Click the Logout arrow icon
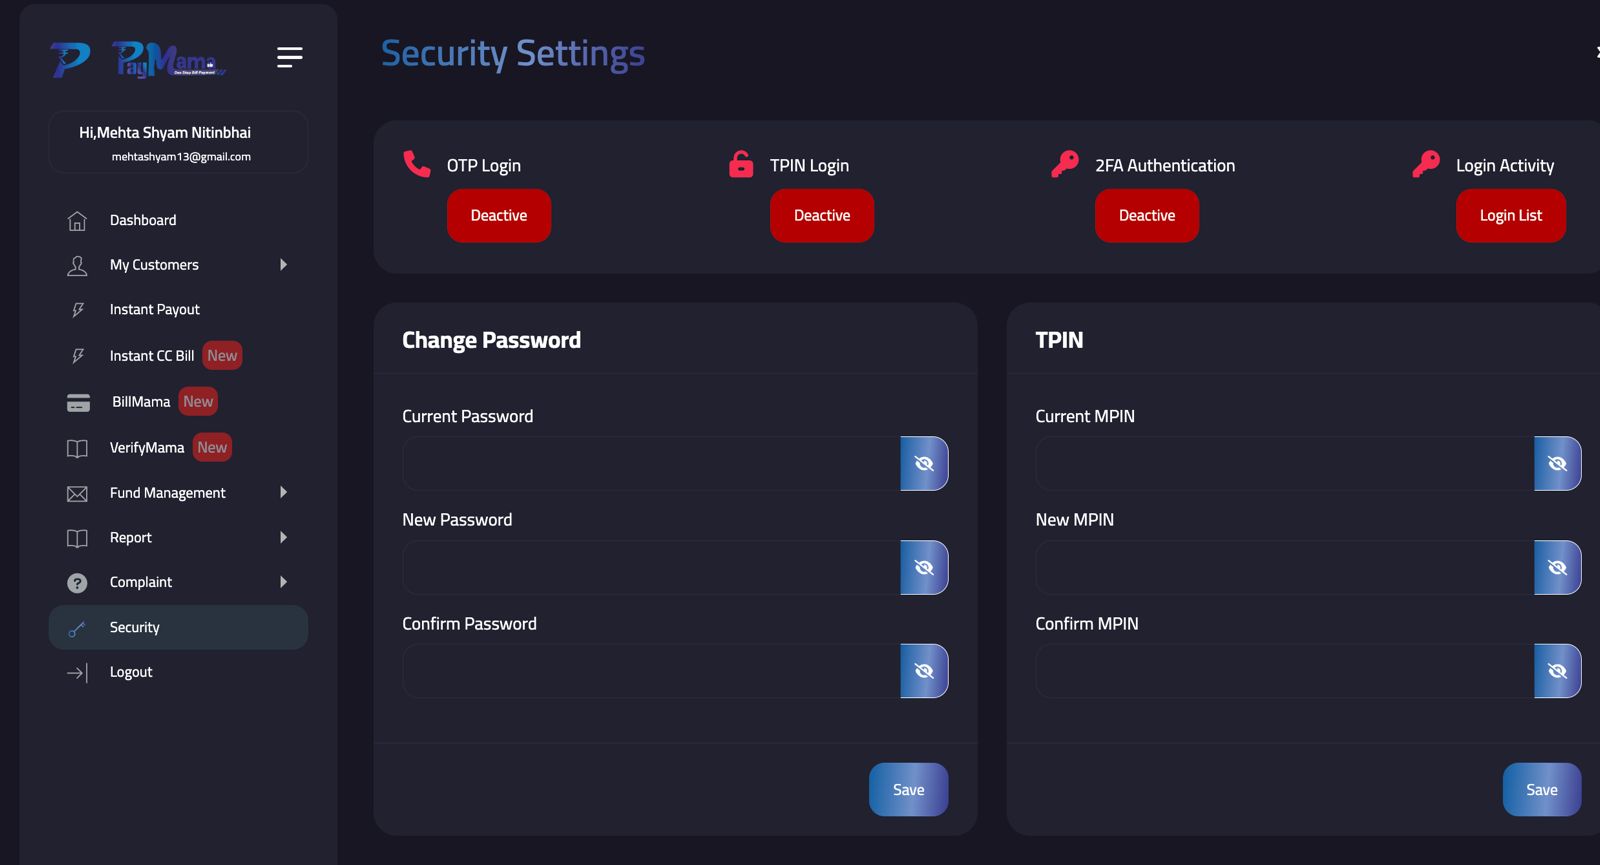Image resolution: width=1600 pixels, height=865 pixels. pos(77,673)
